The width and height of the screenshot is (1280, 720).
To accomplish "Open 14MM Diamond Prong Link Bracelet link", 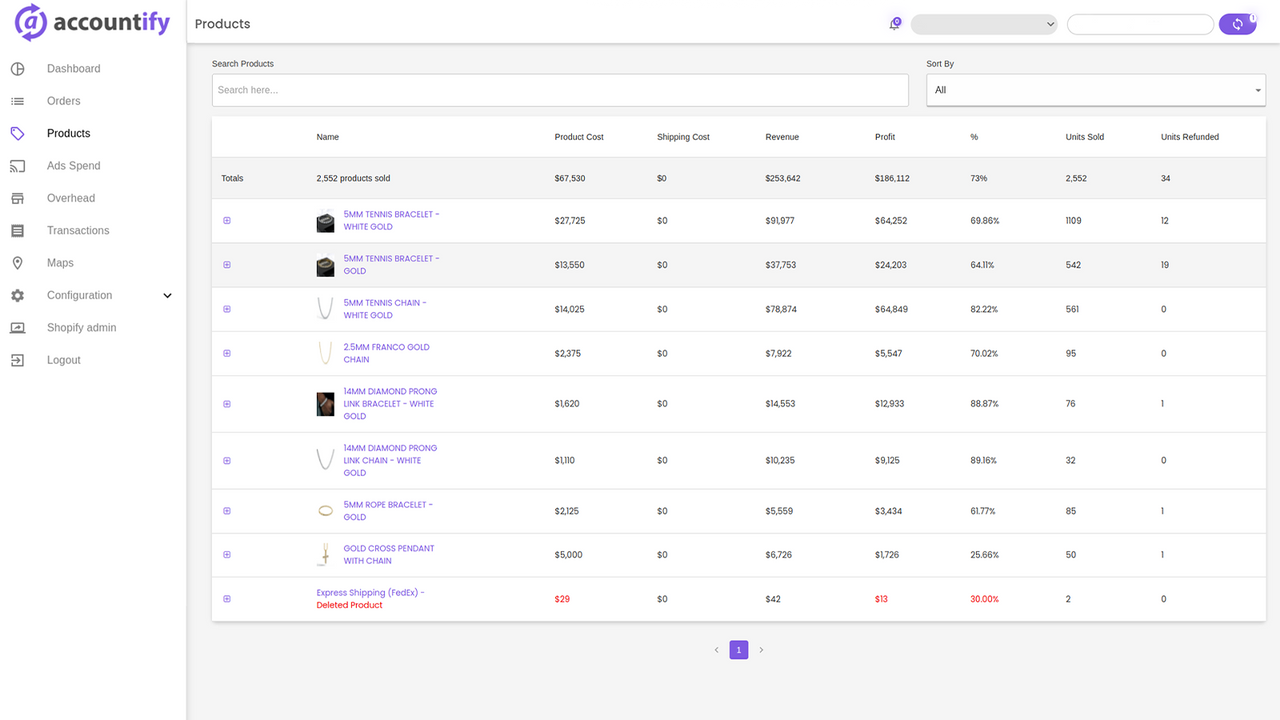I will pyautogui.click(x=391, y=404).
